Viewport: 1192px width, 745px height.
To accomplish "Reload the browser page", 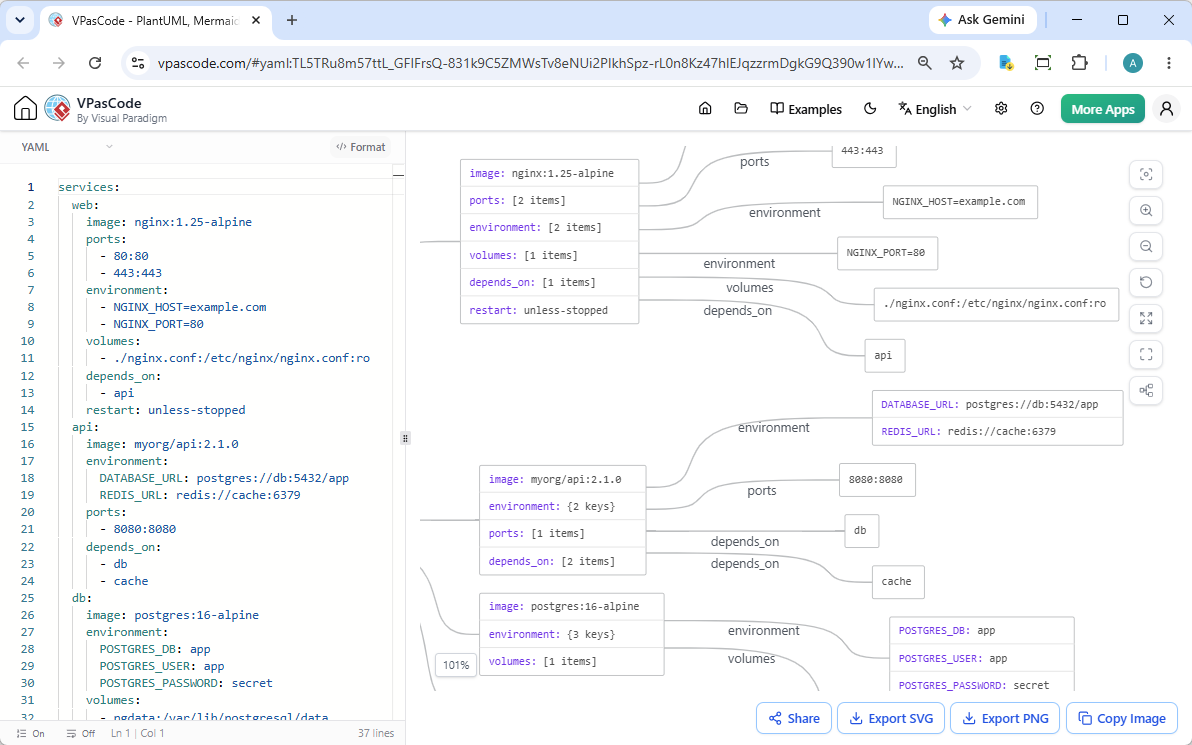I will (x=95, y=63).
